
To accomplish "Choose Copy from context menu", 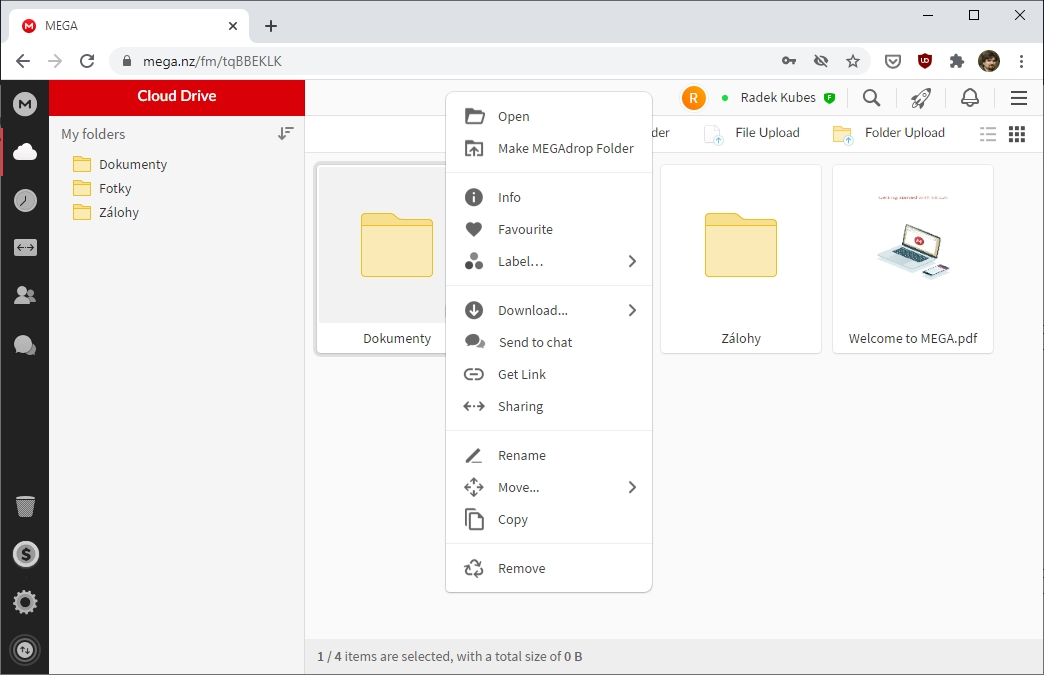I will point(549,519).
